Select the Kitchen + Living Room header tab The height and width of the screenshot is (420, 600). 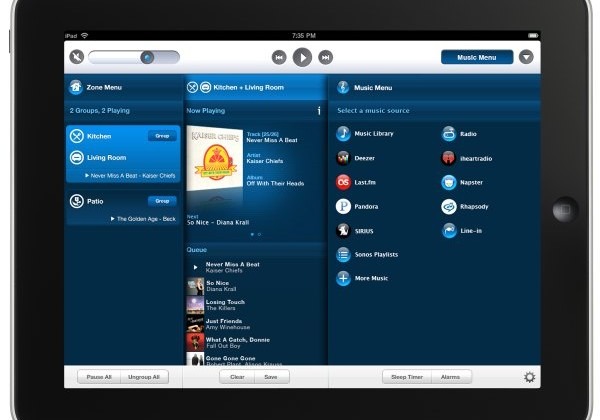pyautogui.click(x=255, y=87)
